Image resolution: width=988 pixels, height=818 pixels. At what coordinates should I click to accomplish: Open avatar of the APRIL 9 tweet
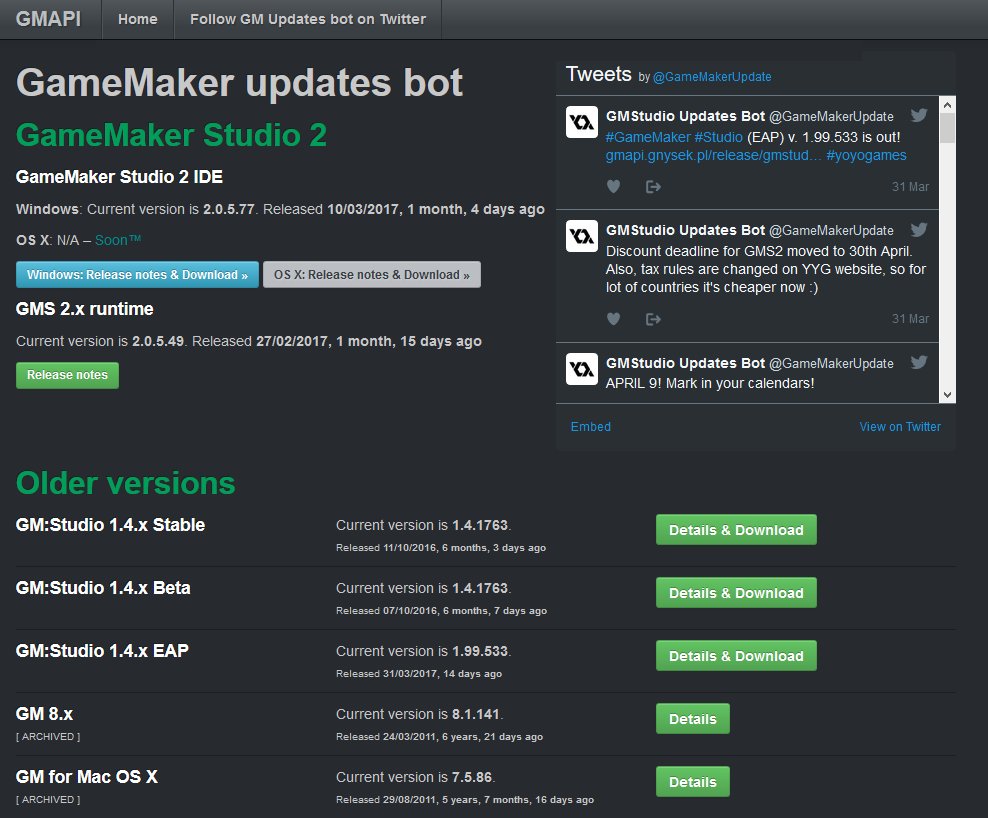click(582, 369)
